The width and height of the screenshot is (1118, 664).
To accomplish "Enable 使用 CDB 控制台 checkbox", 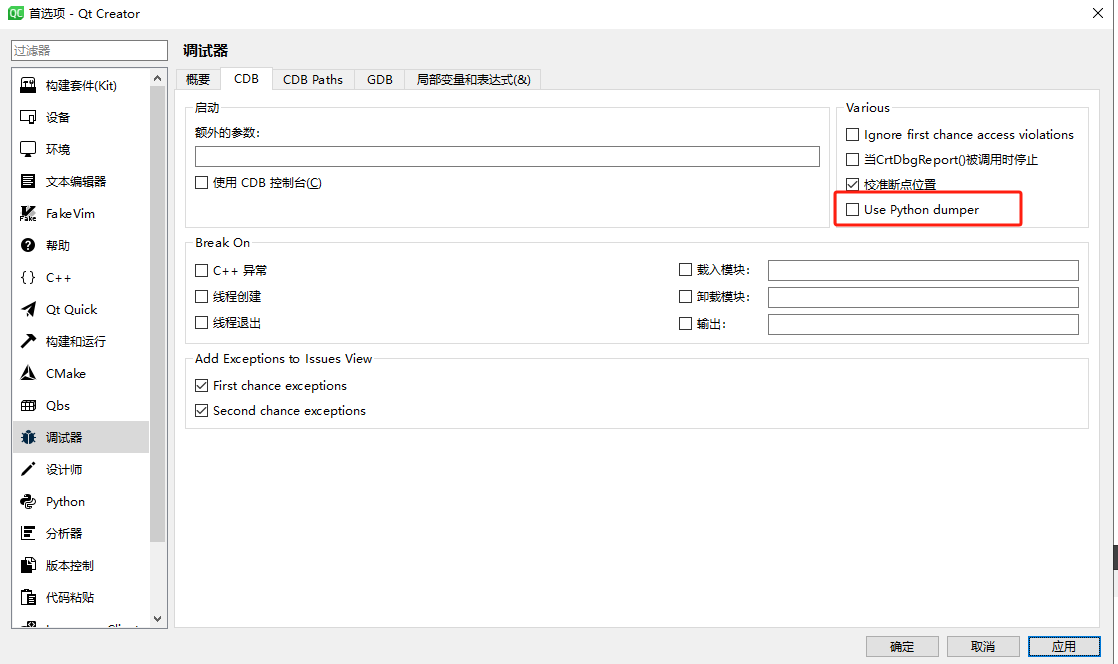I will [201, 183].
